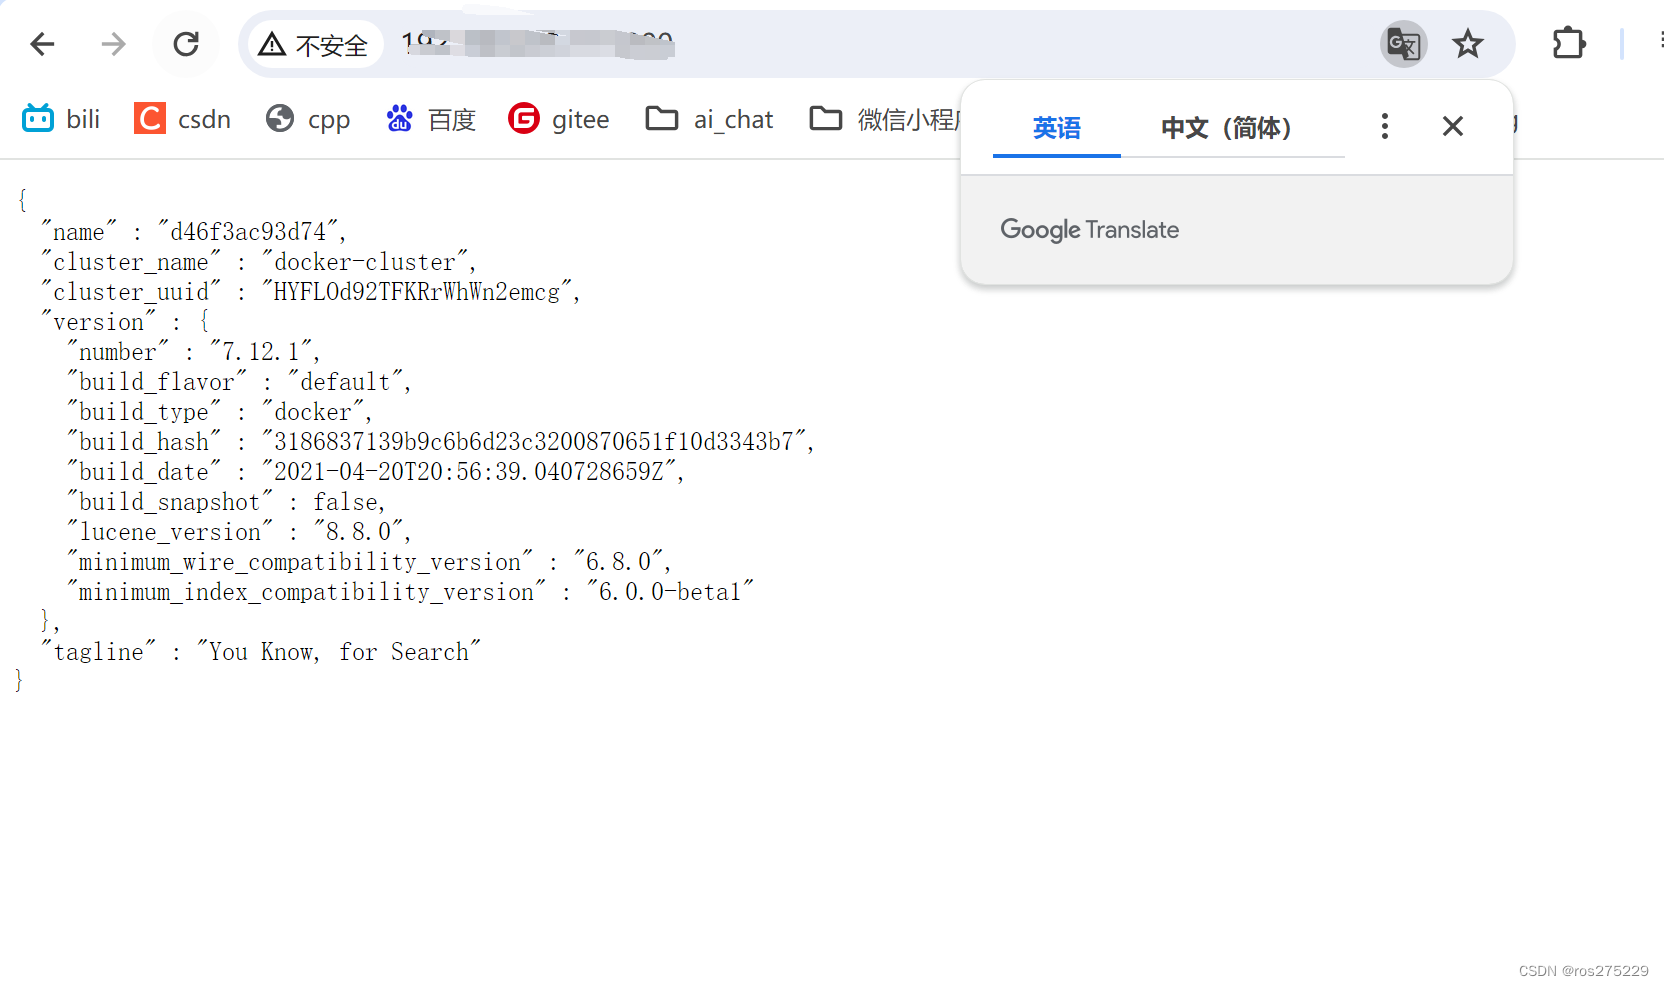The width and height of the screenshot is (1664, 986).
Task: Click the Google Translate link in the popup
Action: tap(1089, 229)
